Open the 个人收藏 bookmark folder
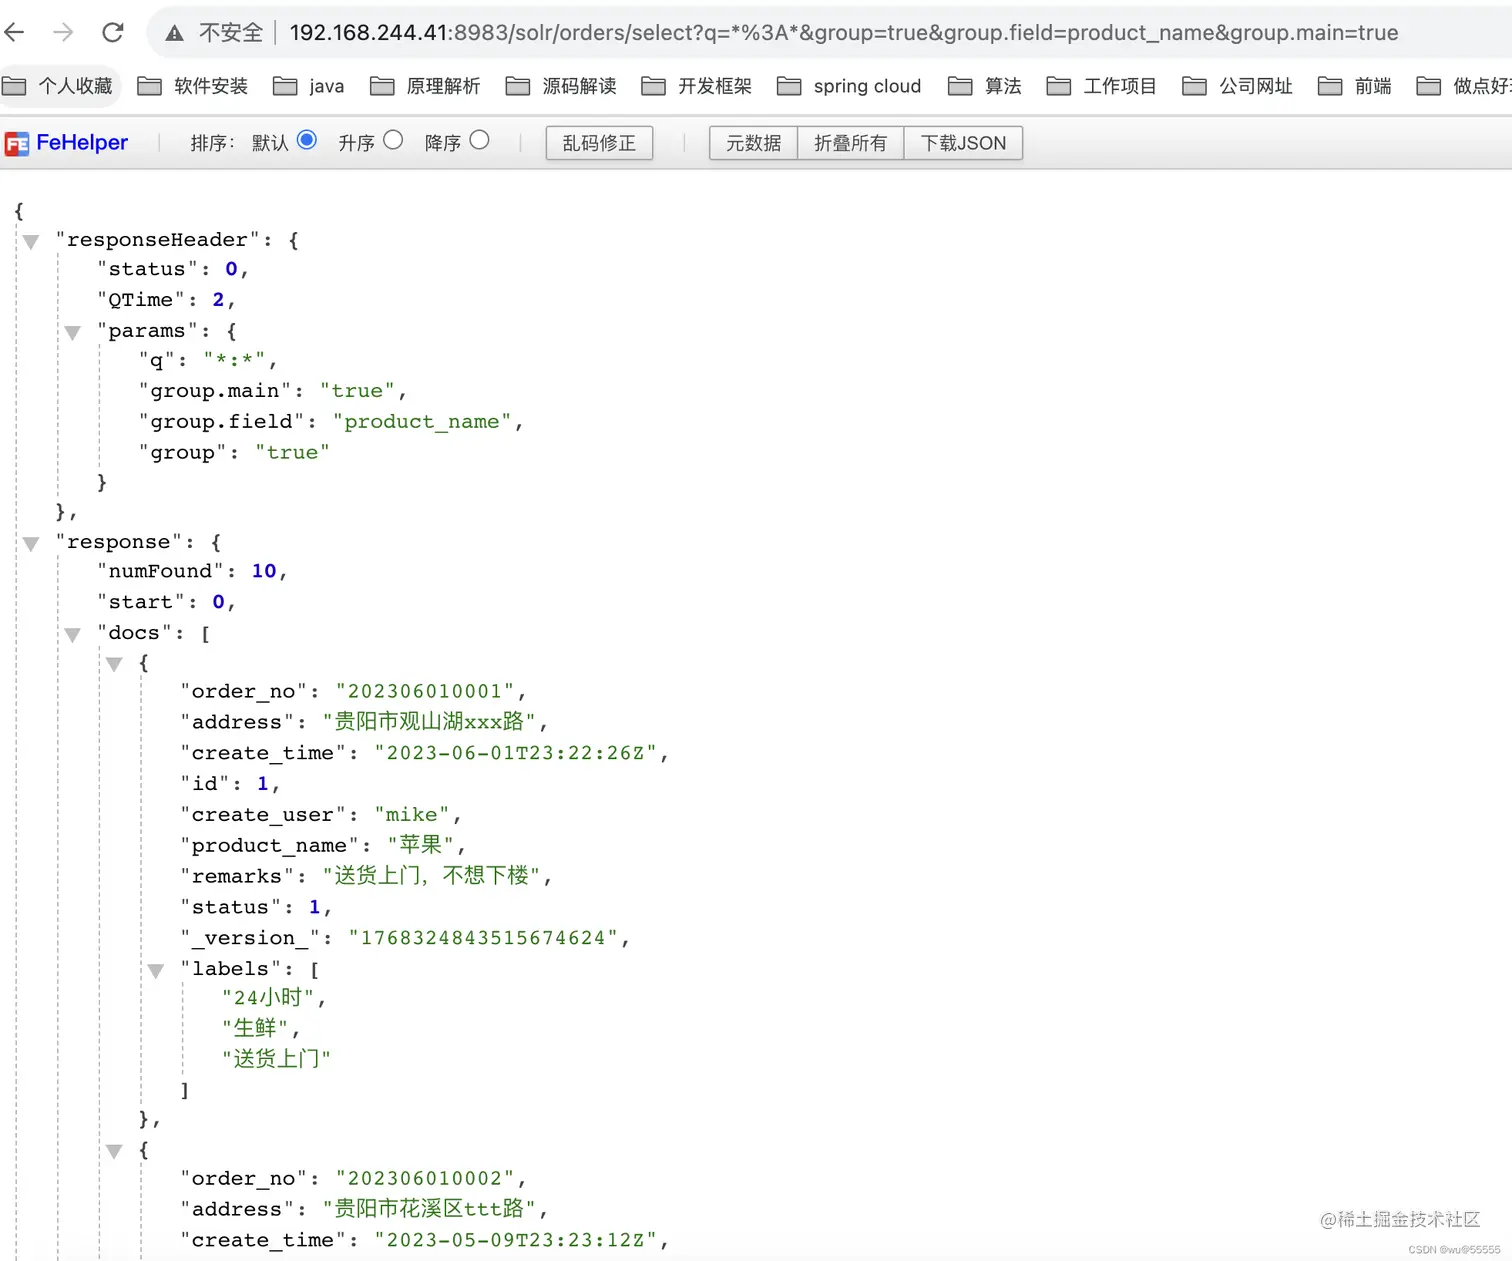The image size is (1512, 1261). tap(59, 86)
